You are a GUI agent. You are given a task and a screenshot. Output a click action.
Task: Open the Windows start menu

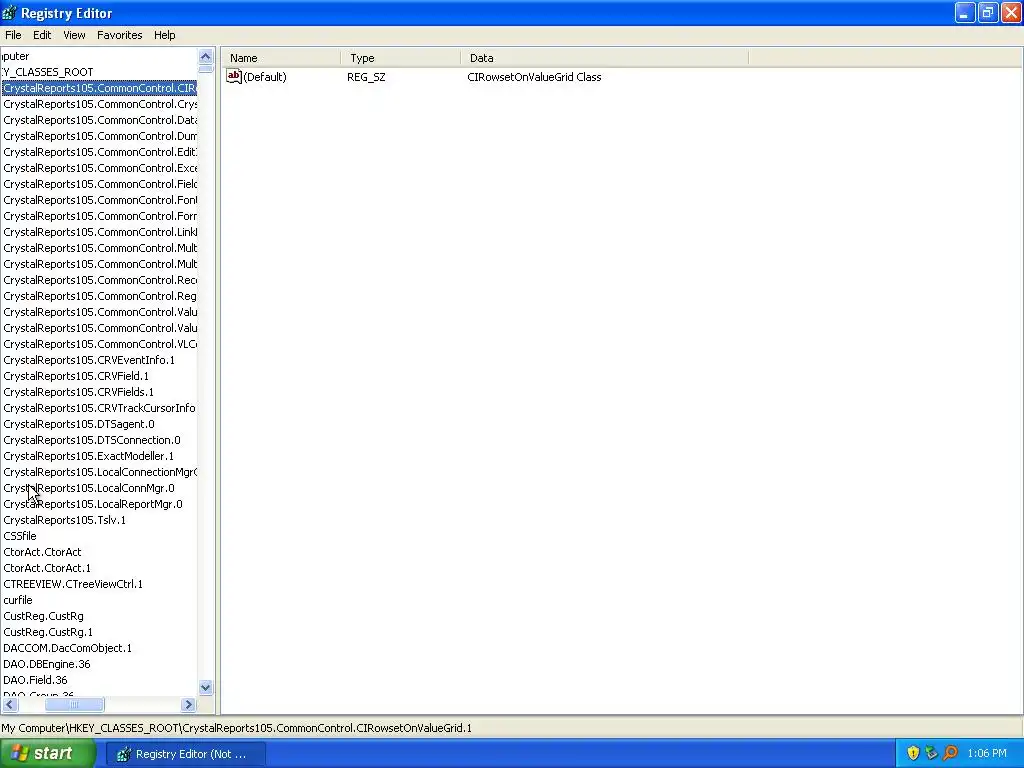point(48,754)
